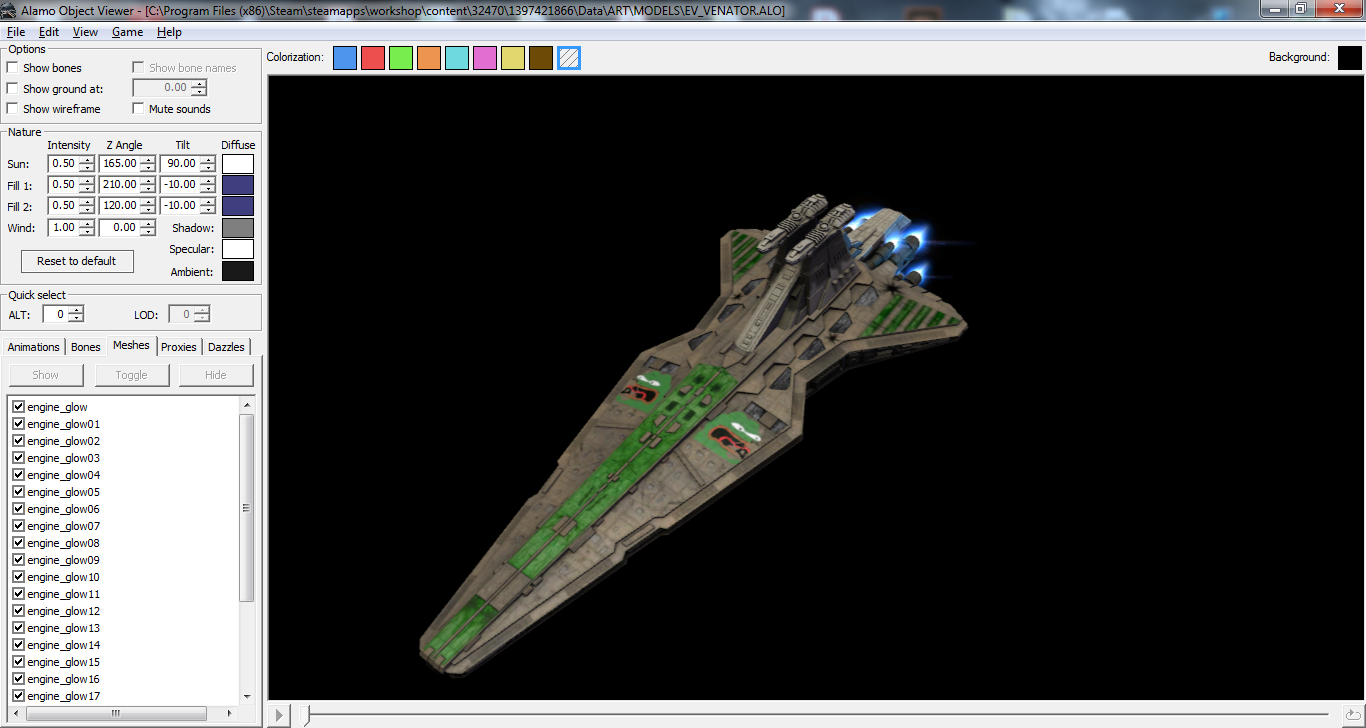Uncheck the engine_glow09 mesh
Viewport: 1366px width, 728px height.
tap(18, 560)
